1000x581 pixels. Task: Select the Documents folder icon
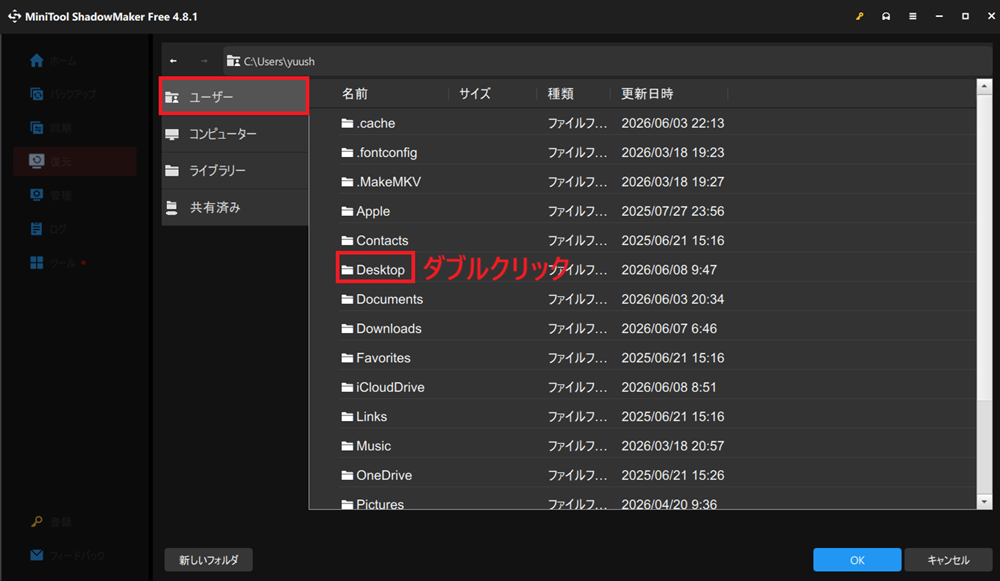pyautogui.click(x=348, y=299)
